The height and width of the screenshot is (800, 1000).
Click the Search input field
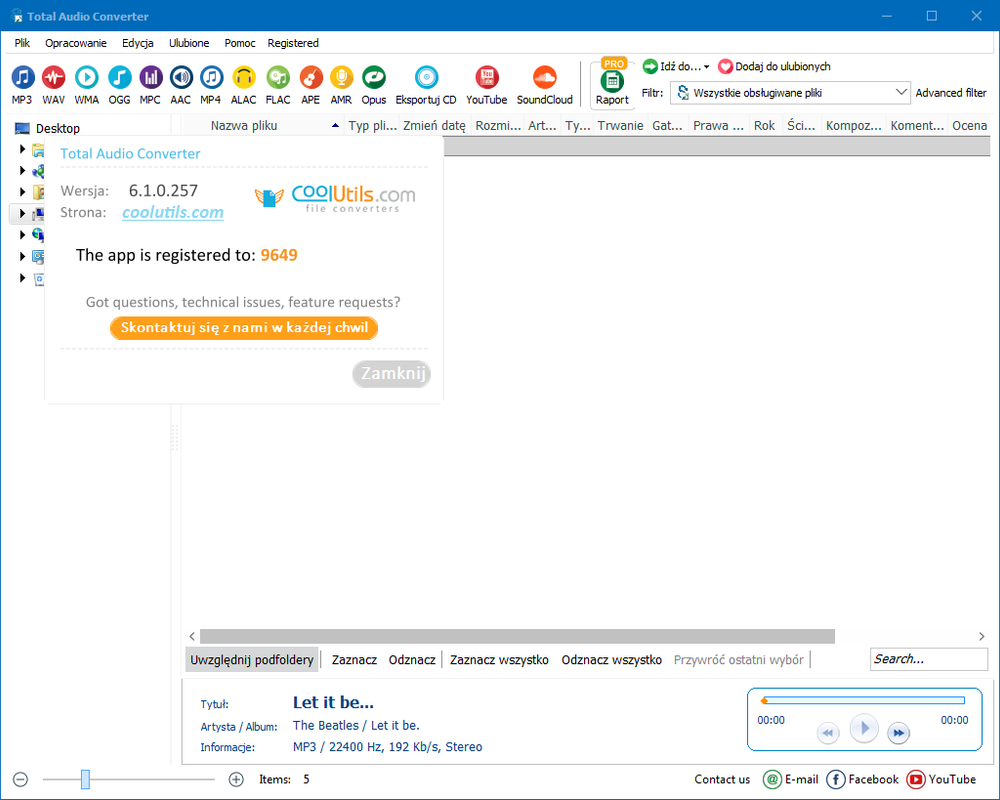click(929, 659)
